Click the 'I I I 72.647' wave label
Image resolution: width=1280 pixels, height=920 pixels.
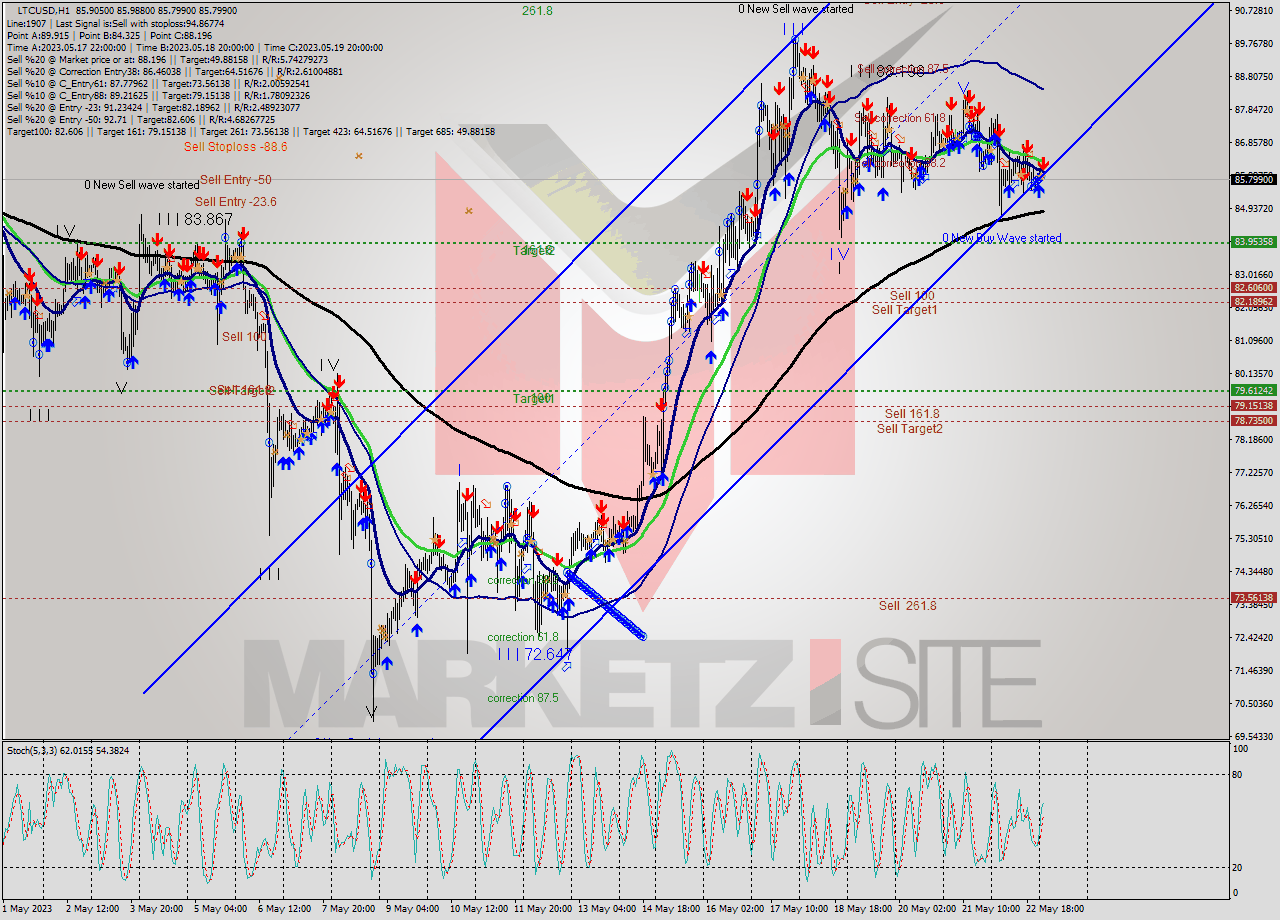[535, 654]
